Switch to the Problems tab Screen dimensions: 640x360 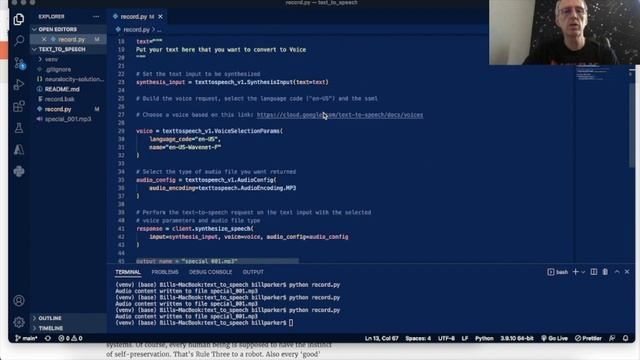pyautogui.click(x=165, y=272)
